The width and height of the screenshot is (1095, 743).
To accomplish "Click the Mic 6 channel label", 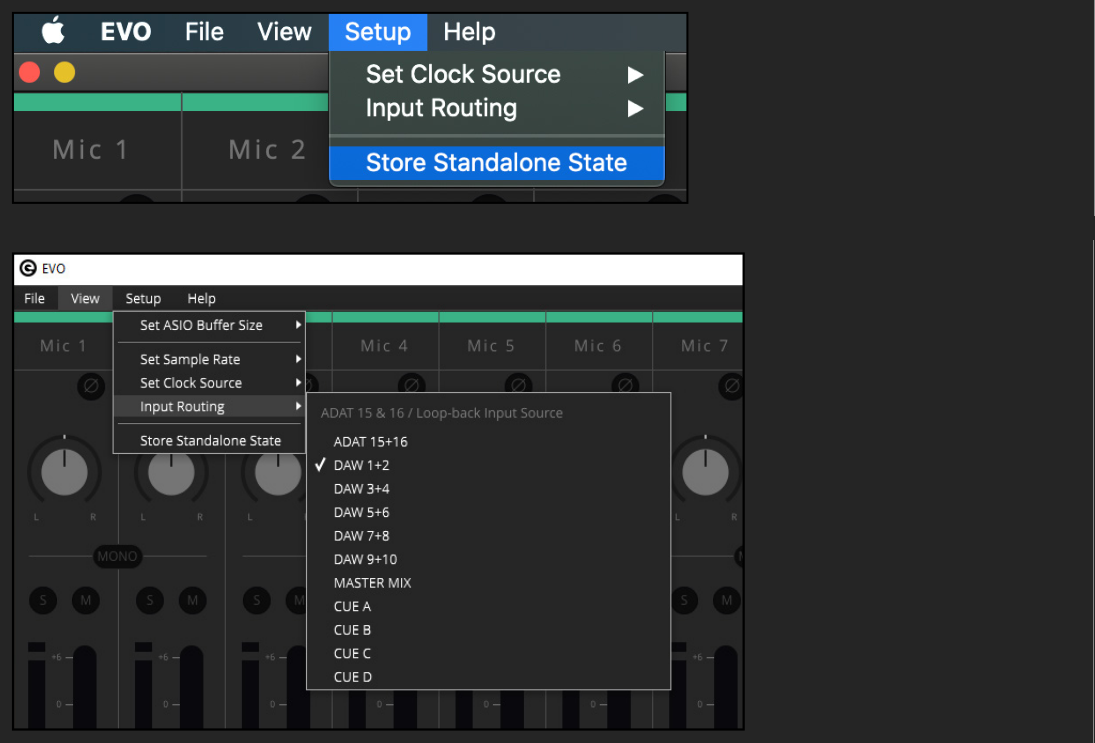I will pyautogui.click(x=598, y=346).
